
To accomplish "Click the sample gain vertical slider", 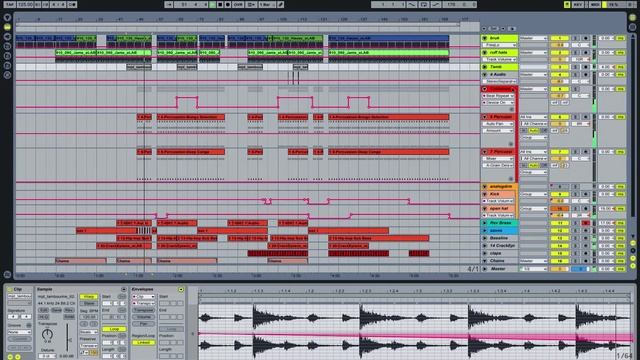I will [x=68, y=338].
